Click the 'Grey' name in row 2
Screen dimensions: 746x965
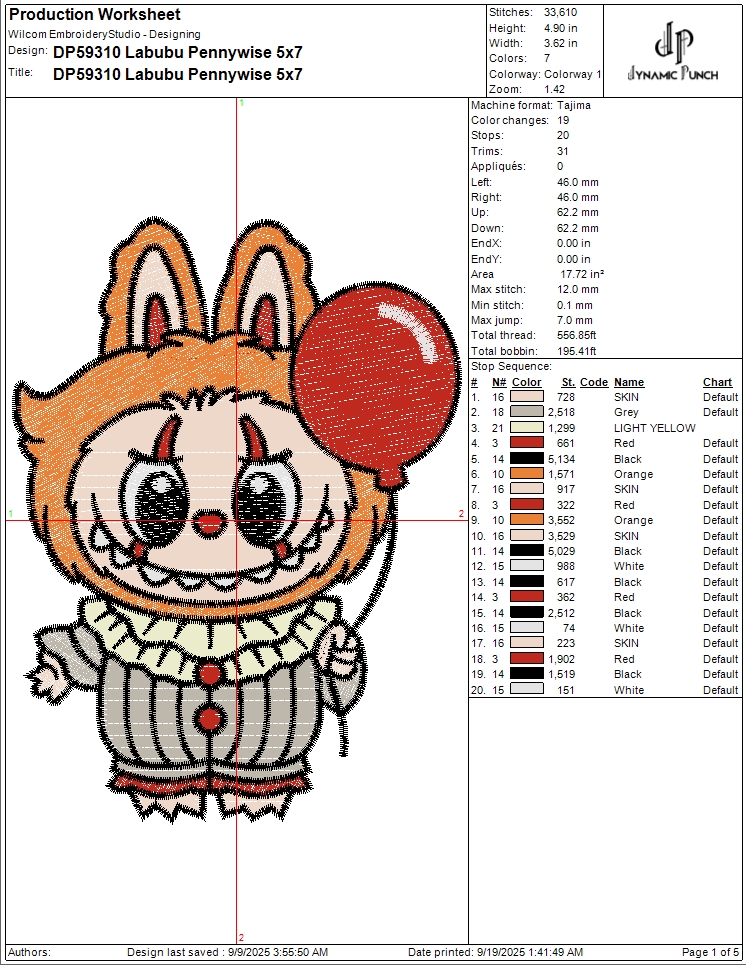(626, 412)
